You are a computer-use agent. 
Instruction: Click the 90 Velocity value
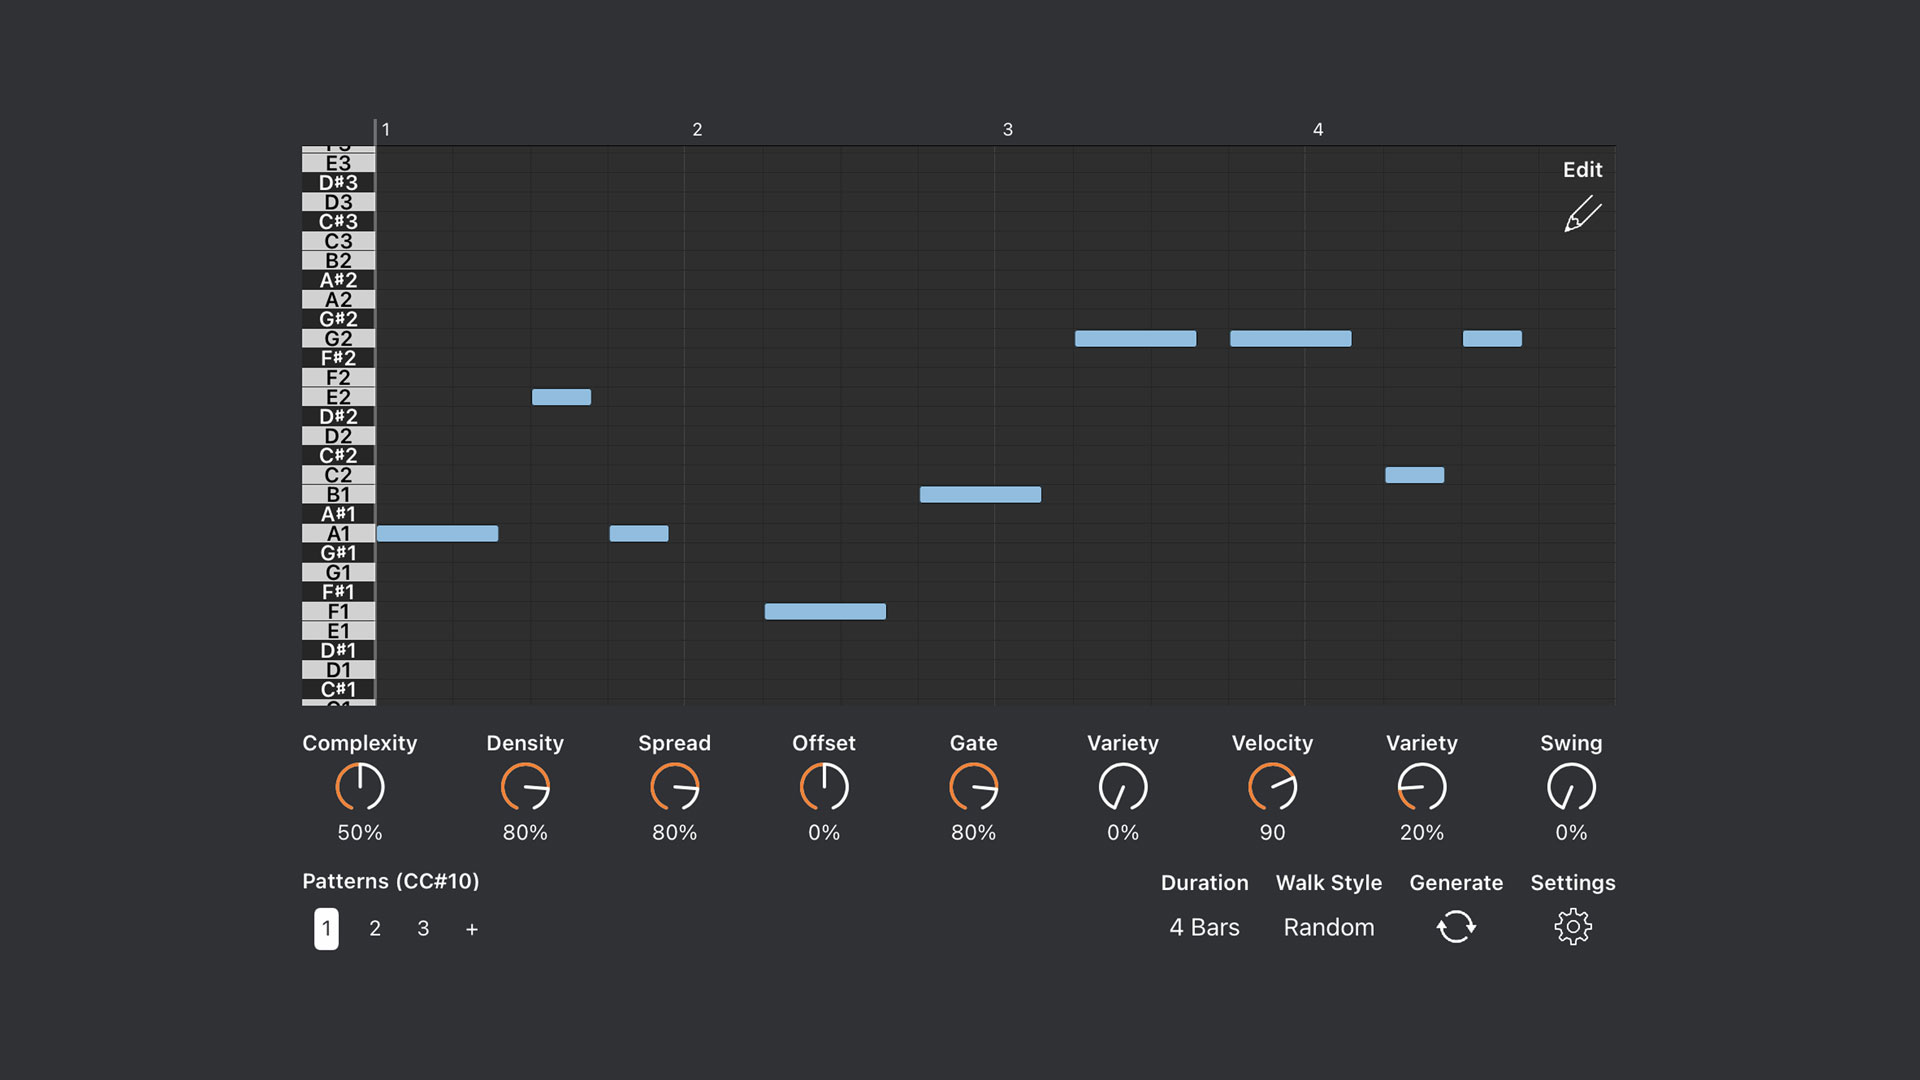(1272, 833)
